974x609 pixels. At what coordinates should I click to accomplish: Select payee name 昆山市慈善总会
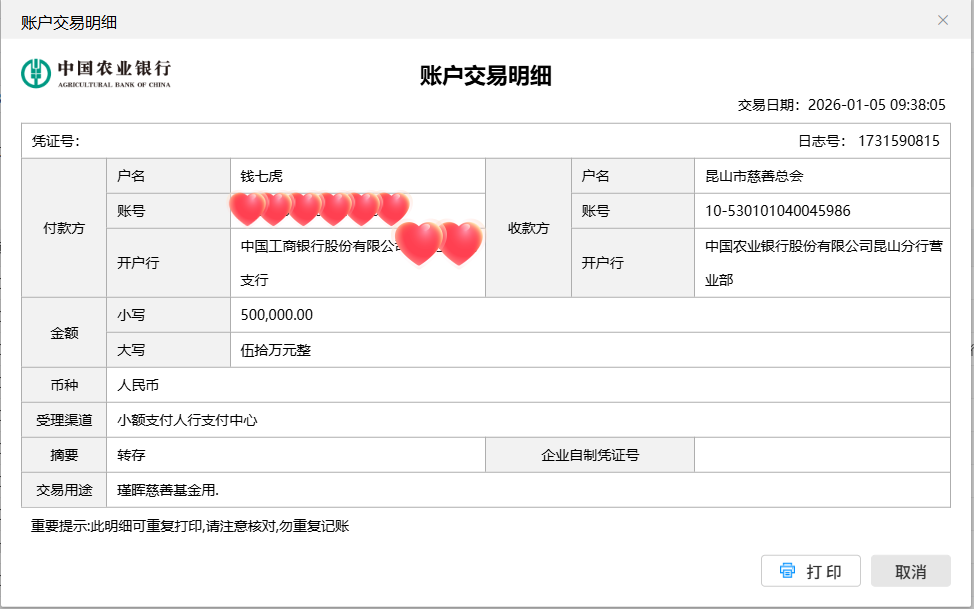[x=754, y=176]
